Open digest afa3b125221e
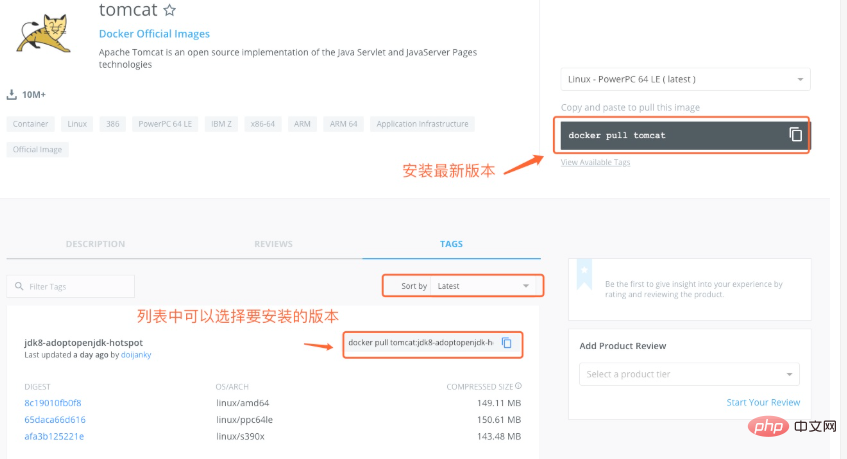The width and height of the screenshot is (847, 459). 54,436
